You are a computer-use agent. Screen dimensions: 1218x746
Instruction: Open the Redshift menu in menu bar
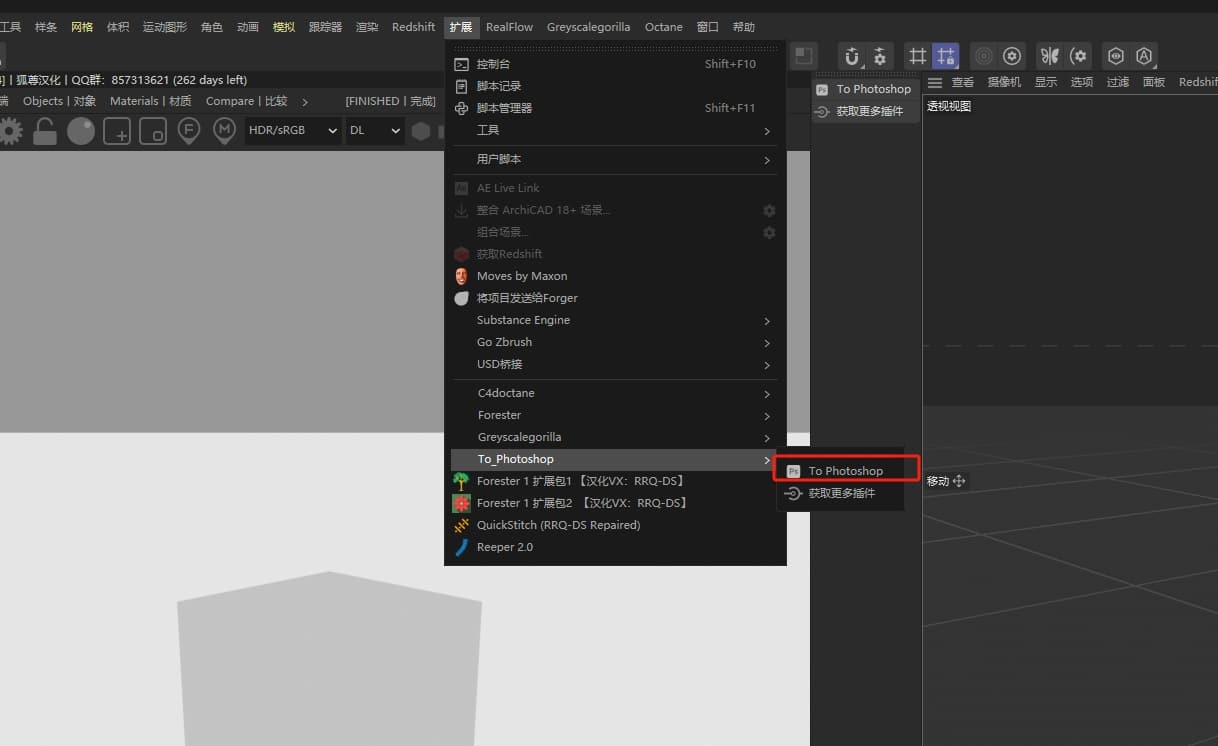click(413, 27)
